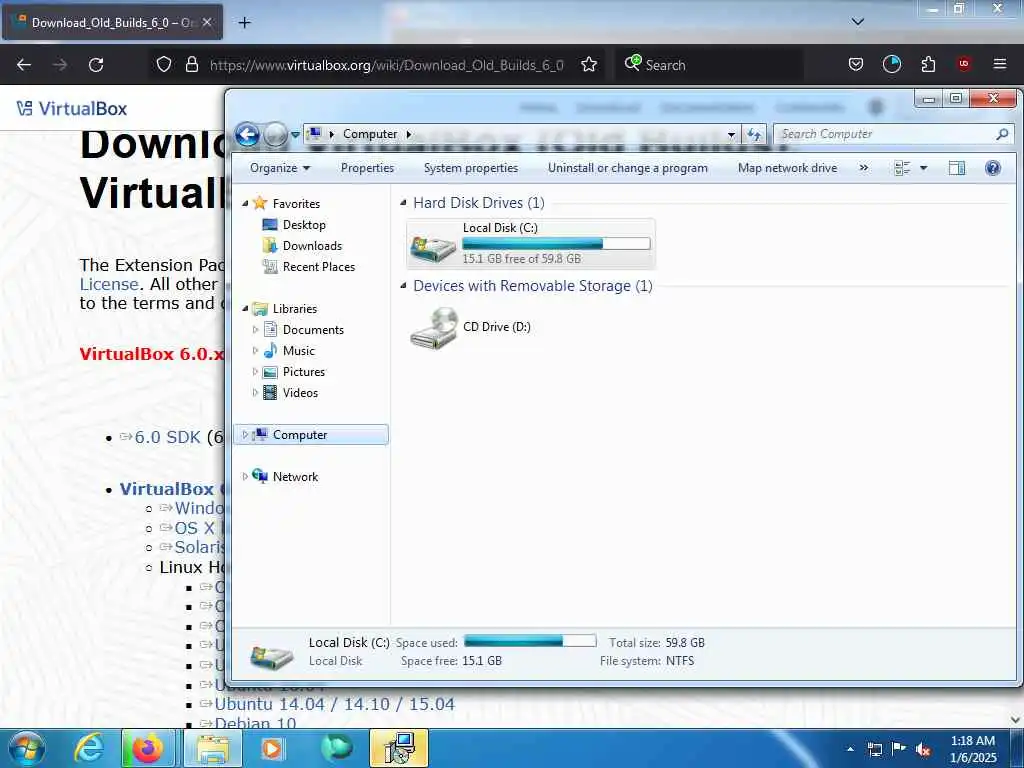The height and width of the screenshot is (768, 1024).
Task: Select the Favorites star icon
Action: tap(260, 203)
